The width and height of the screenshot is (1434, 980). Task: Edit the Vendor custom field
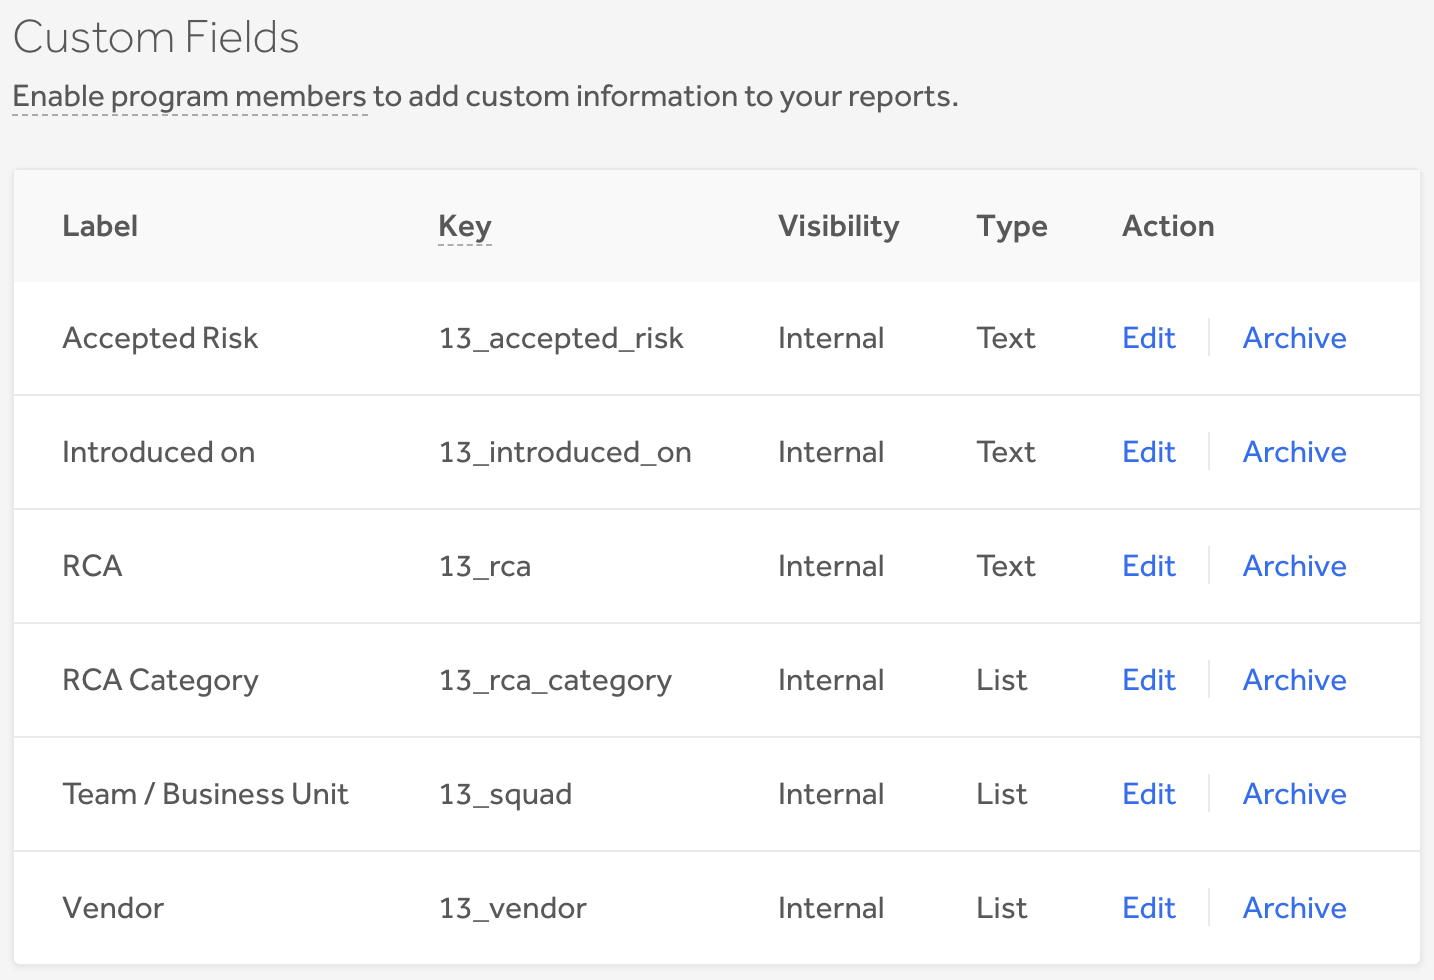(1148, 908)
